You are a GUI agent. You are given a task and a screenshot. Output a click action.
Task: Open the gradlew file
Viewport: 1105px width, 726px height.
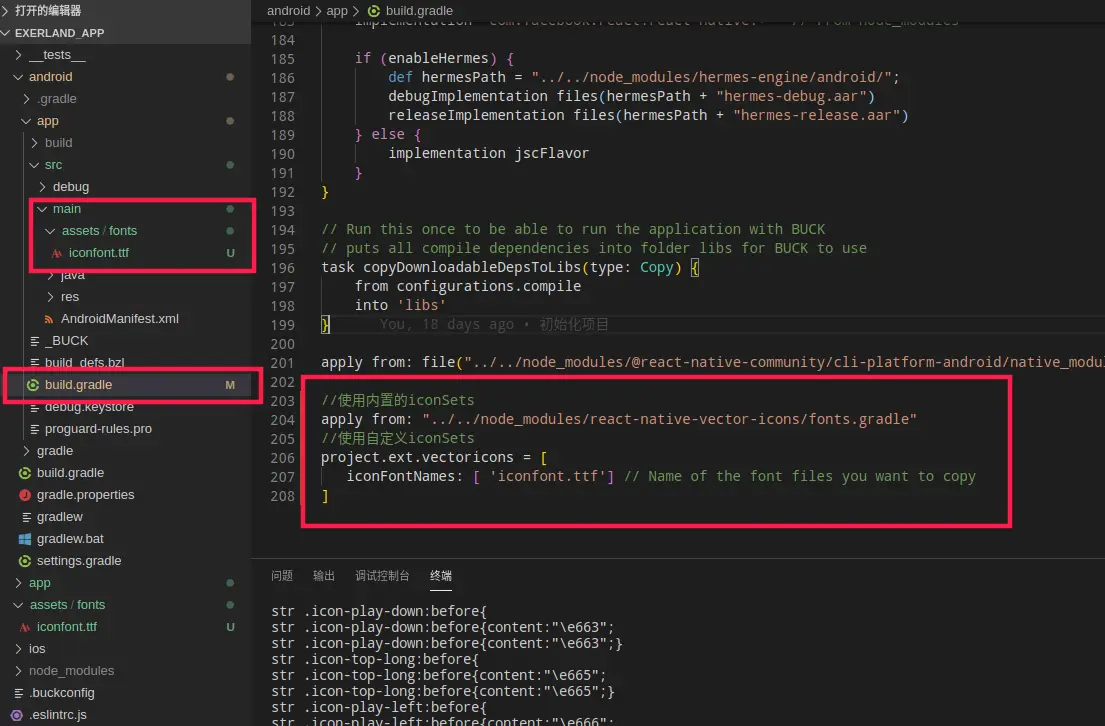59,517
